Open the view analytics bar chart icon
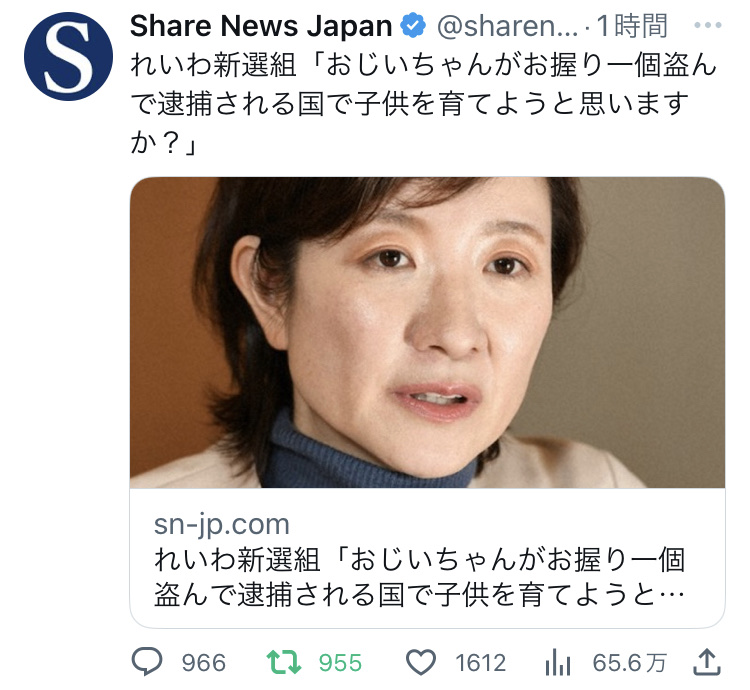The image size is (750, 690). point(558,662)
